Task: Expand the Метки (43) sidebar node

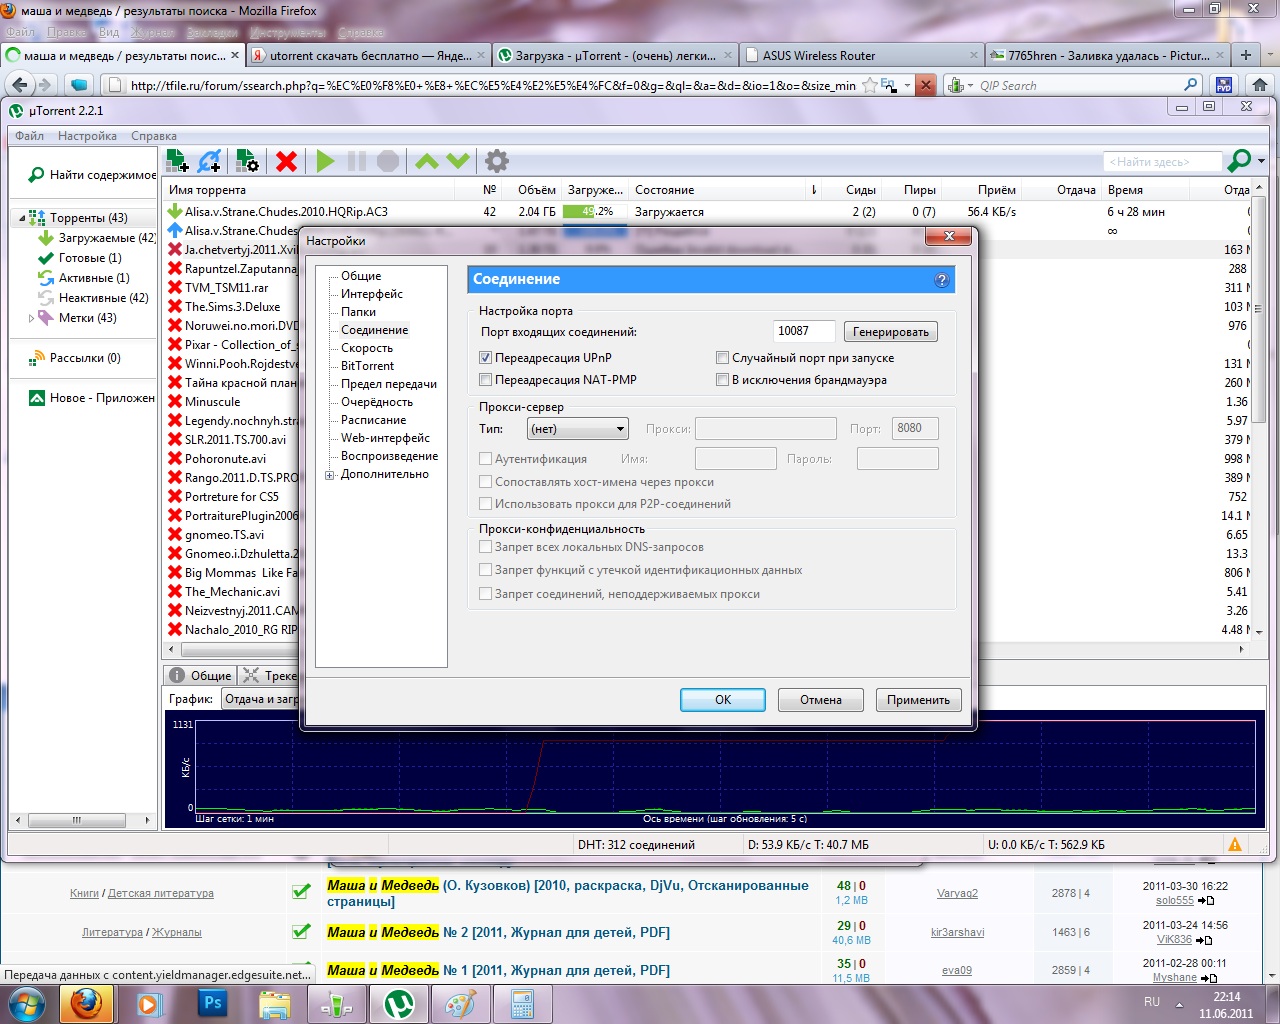Action: click(x=32, y=318)
